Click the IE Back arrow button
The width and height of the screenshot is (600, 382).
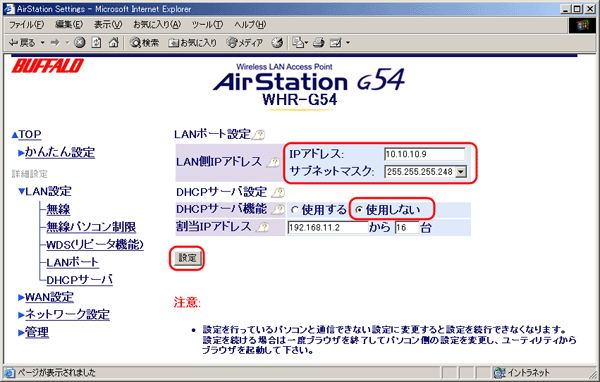click(21, 42)
